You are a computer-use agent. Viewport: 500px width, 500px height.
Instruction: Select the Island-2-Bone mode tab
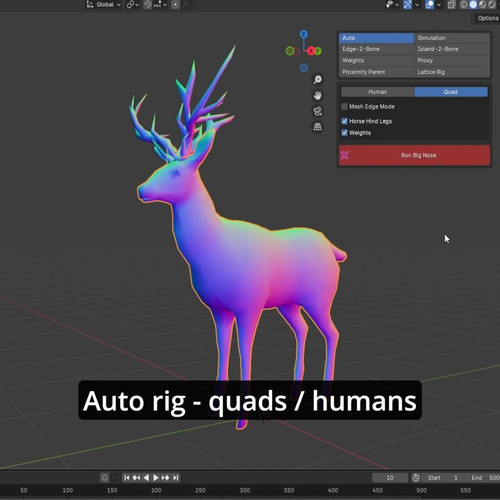[x=452, y=49]
